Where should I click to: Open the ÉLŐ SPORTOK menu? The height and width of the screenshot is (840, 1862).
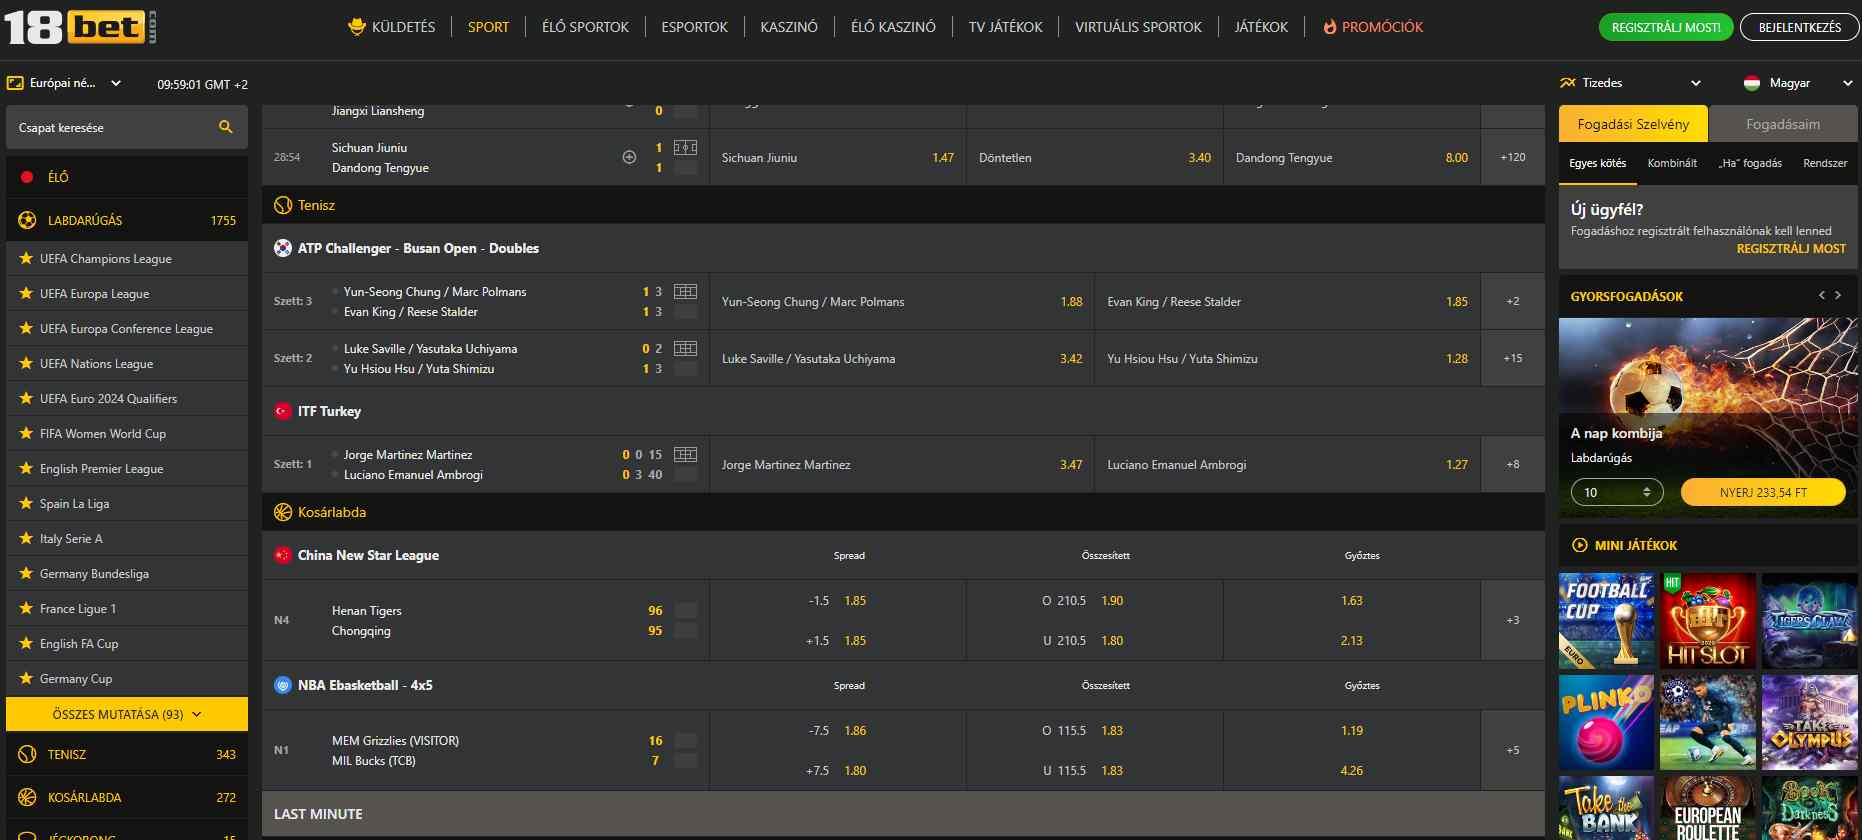[x=585, y=27]
